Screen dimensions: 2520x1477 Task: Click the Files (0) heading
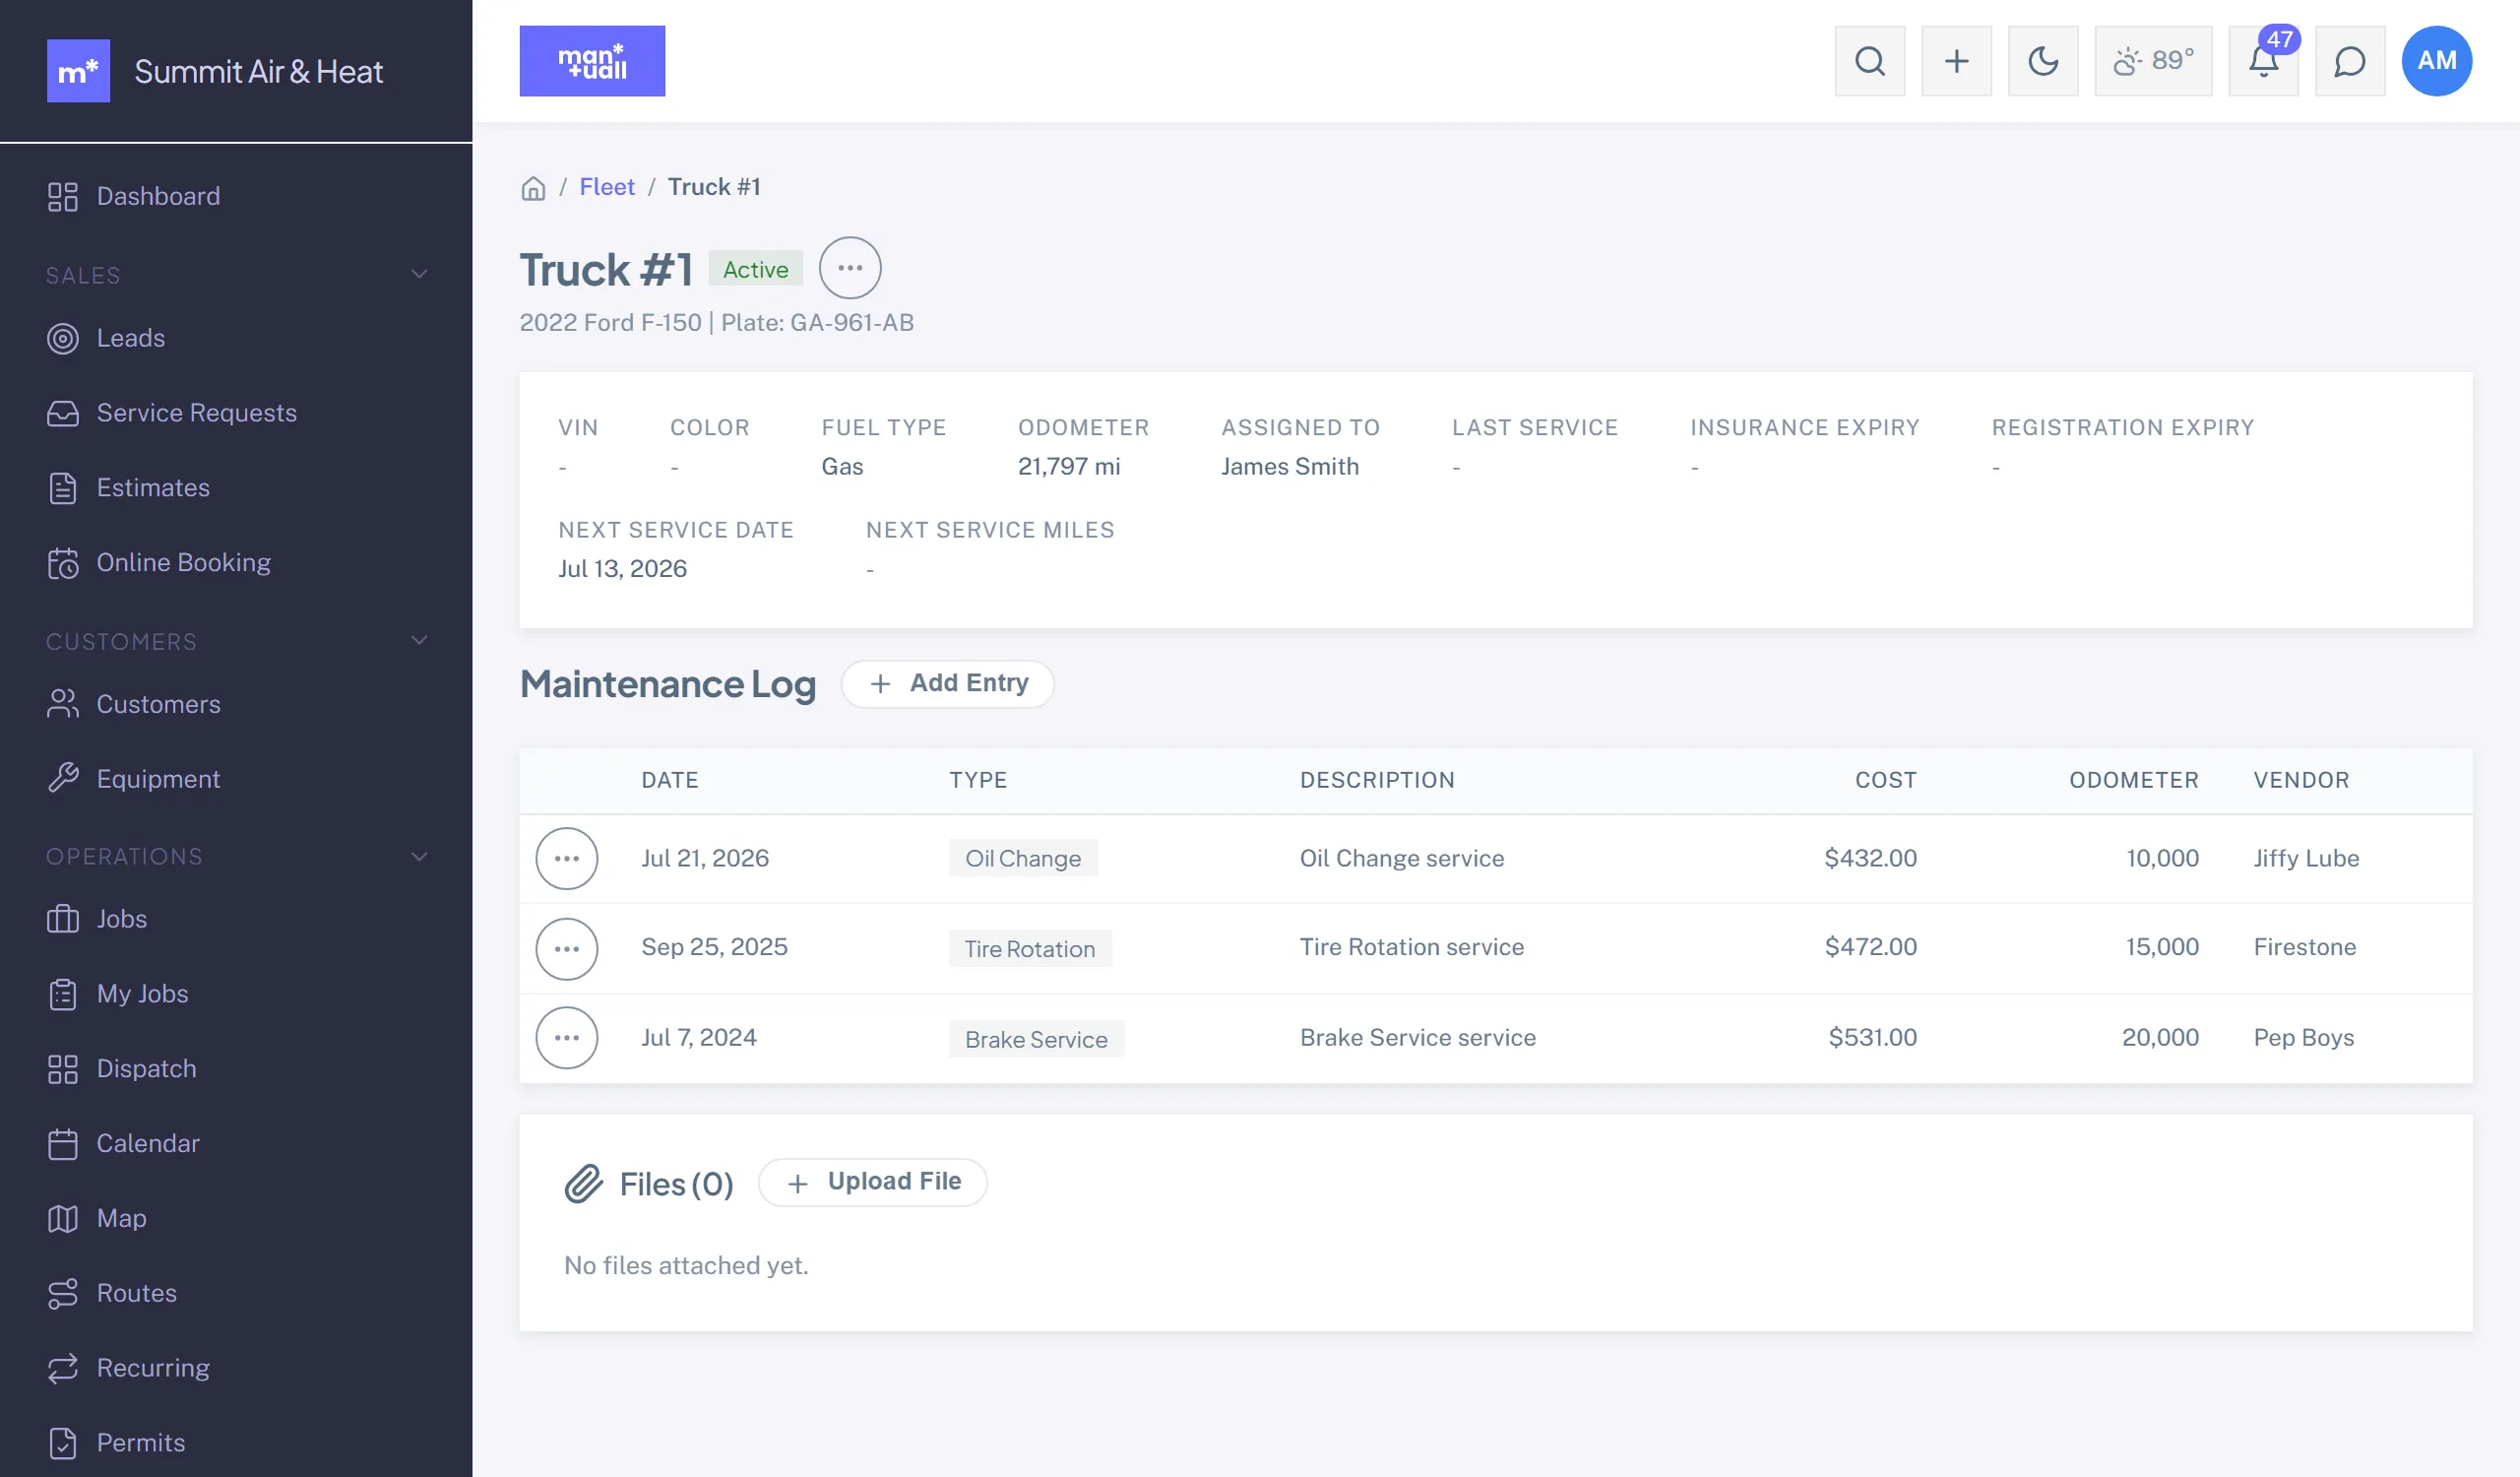pyautogui.click(x=676, y=1184)
